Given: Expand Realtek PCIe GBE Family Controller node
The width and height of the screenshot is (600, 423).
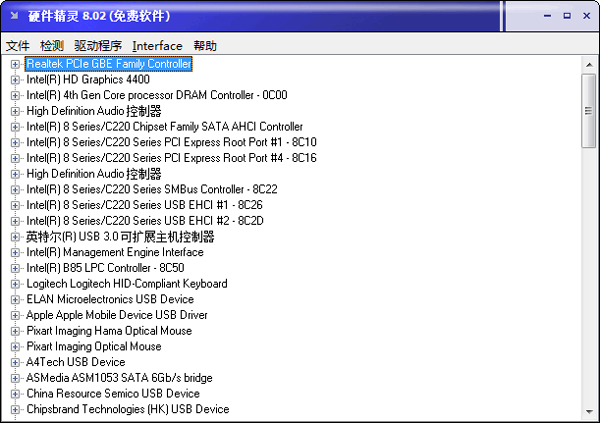Looking at the screenshot, I should tap(15, 64).
